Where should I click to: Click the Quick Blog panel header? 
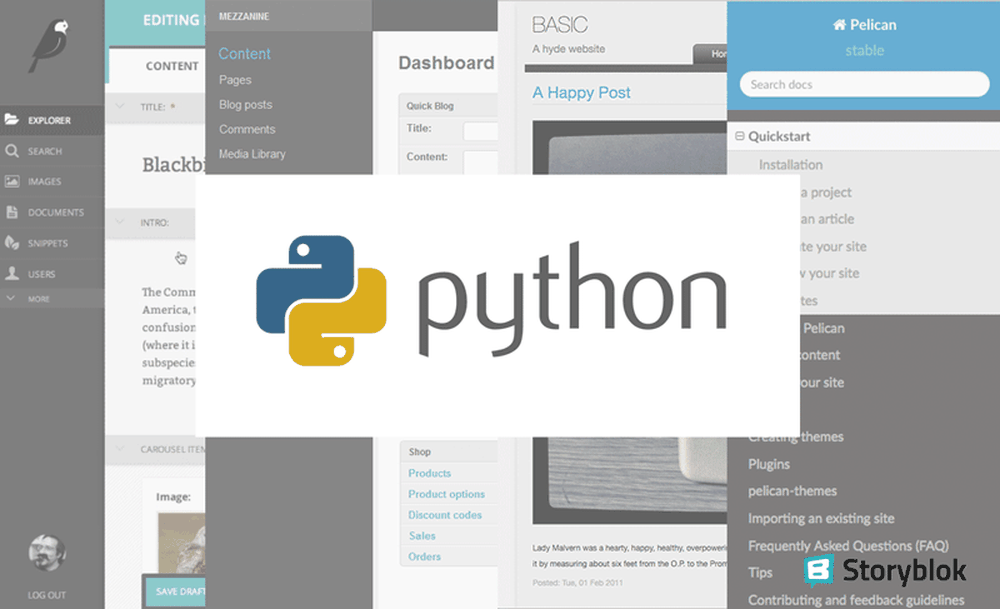coord(448,106)
